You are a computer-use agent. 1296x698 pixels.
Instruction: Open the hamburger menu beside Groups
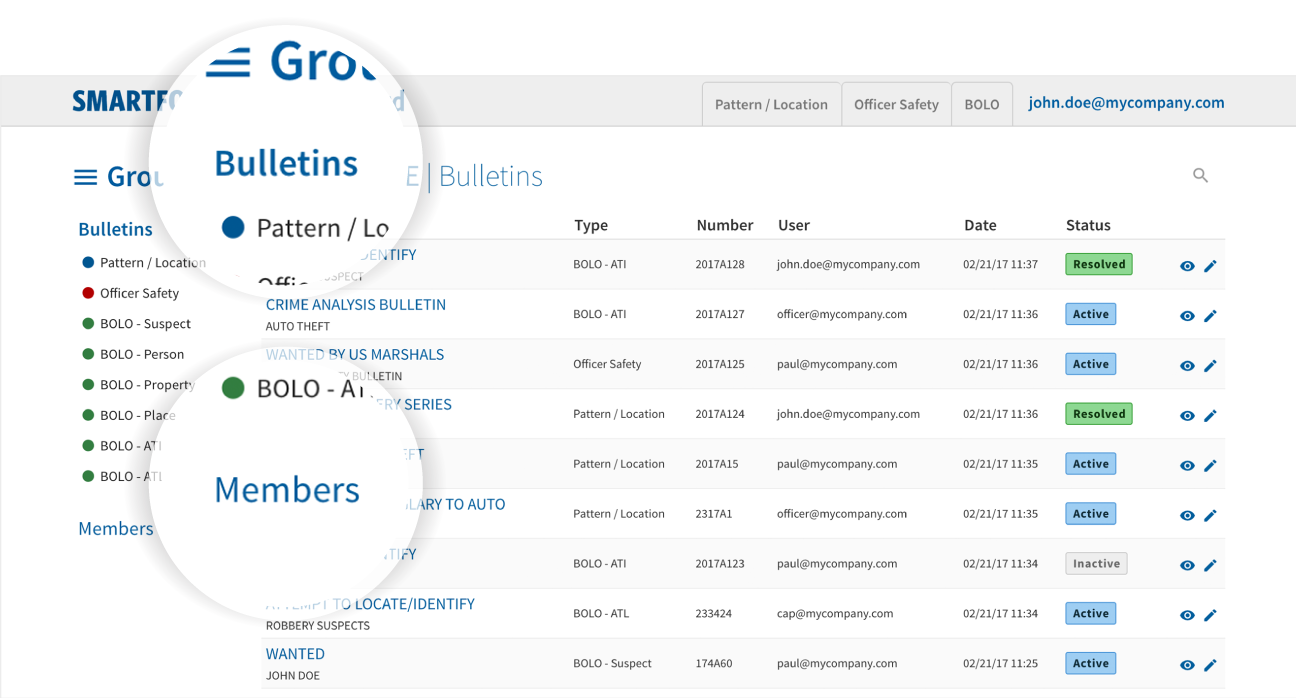point(86,177)
